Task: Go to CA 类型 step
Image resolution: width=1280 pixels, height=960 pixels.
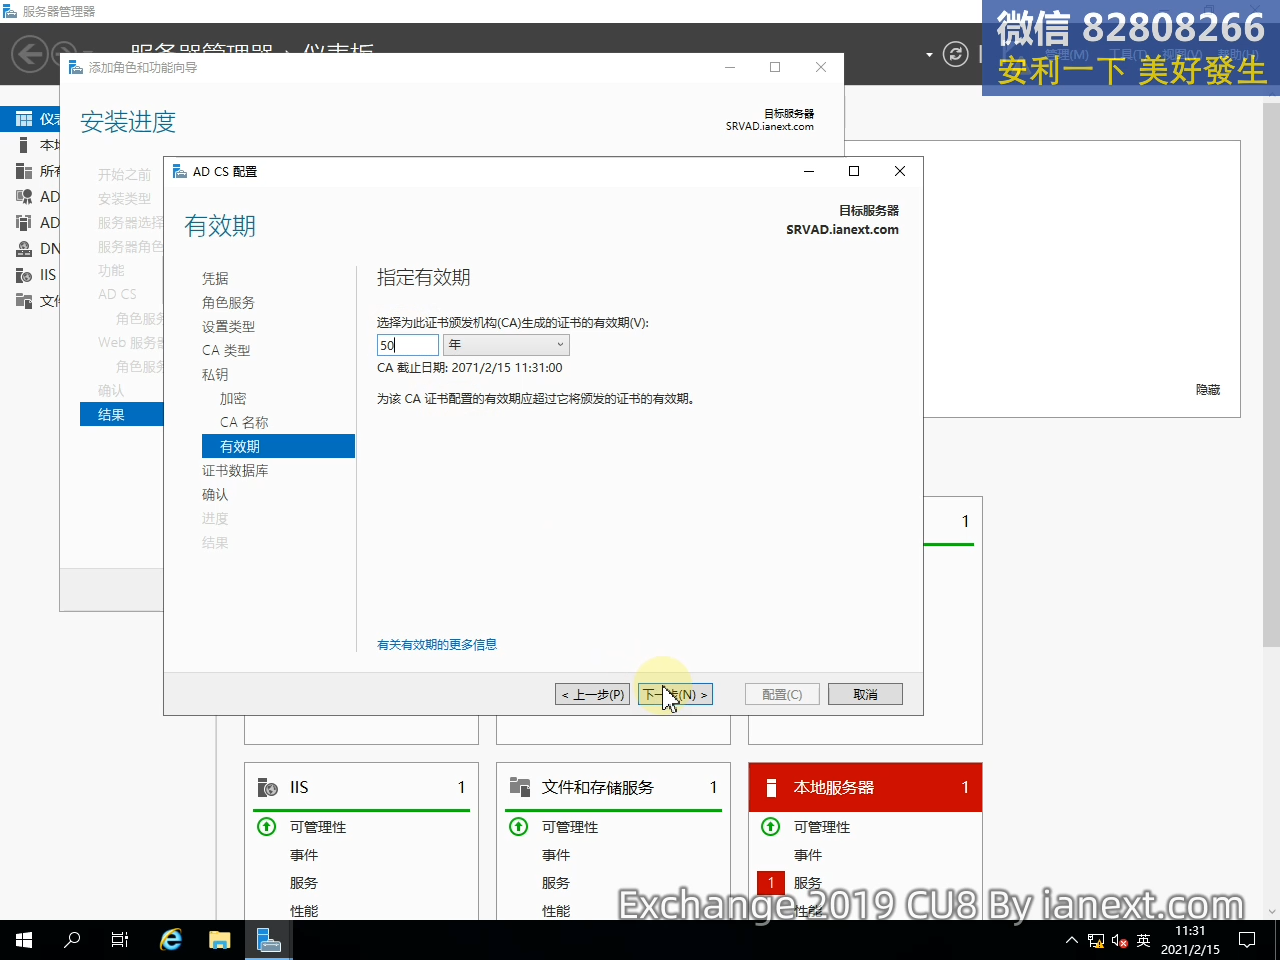Action: click(x=226, y=350)
